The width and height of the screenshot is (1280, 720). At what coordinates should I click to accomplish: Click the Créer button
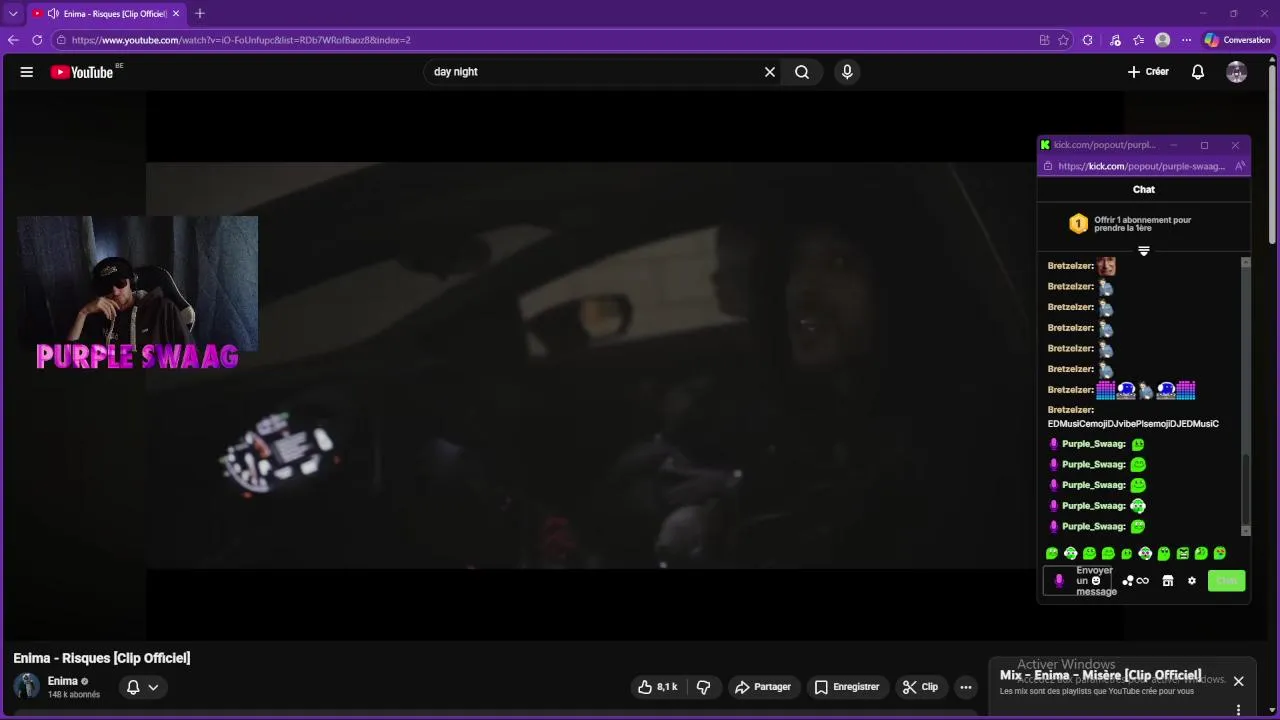(1148, 72)
